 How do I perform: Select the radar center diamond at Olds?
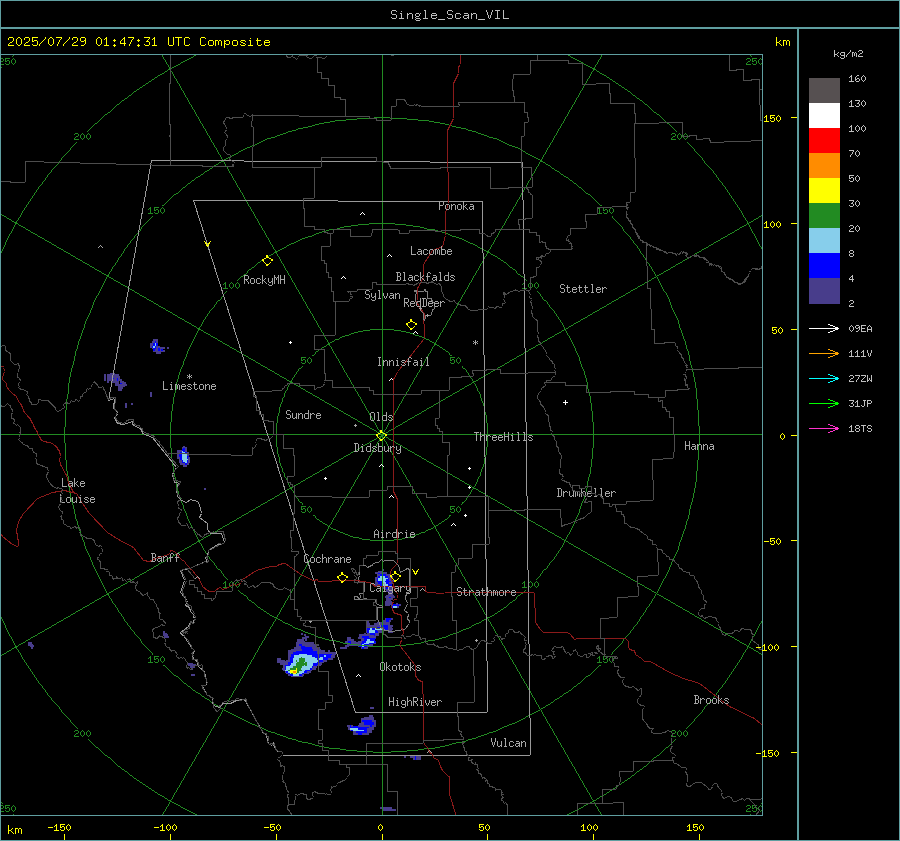(382, 435)
